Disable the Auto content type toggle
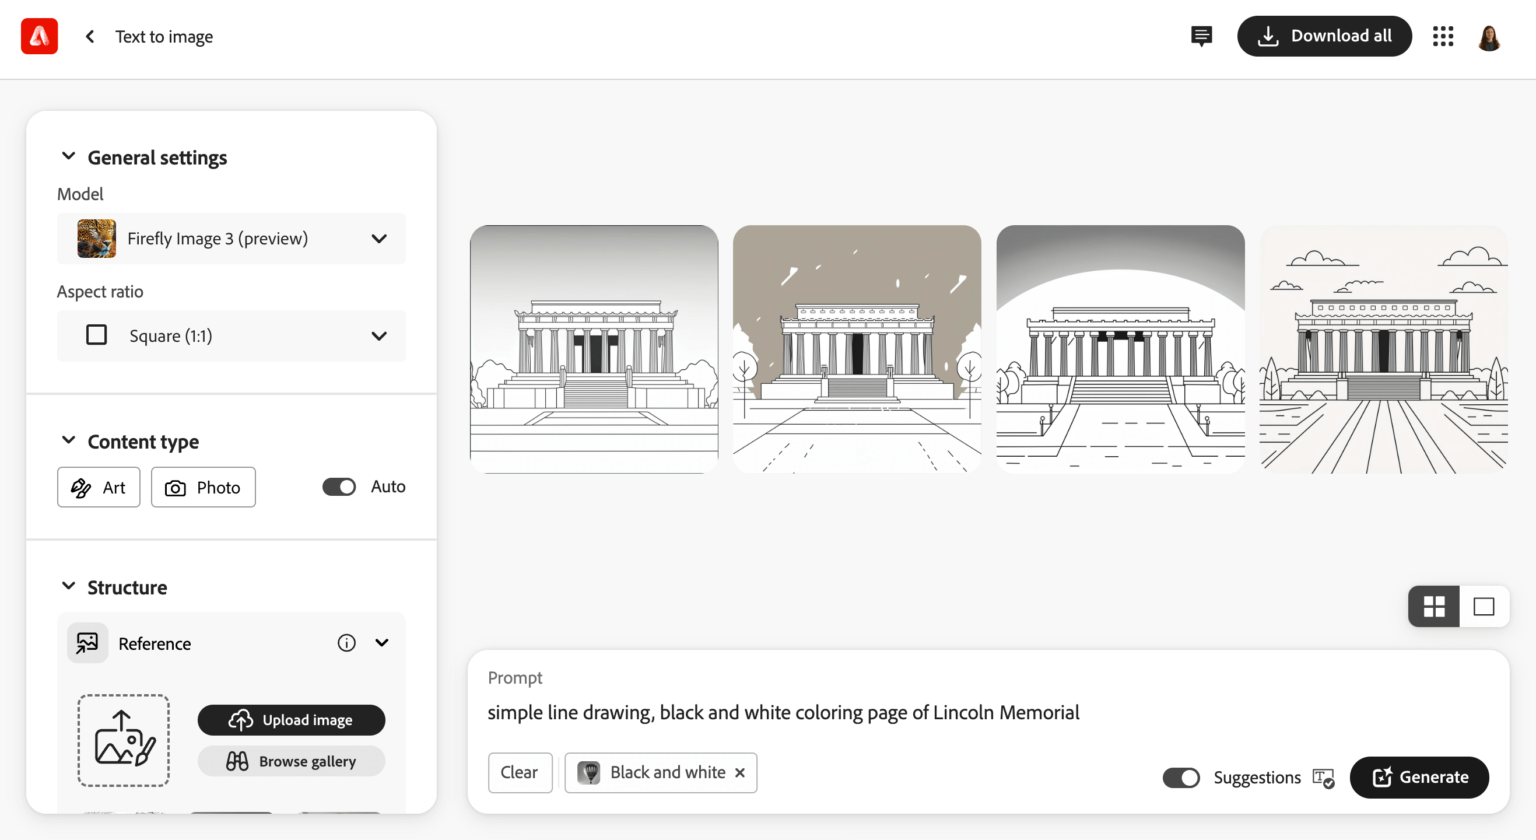The height and width of the screenshot is (840, 1536). 339,486
